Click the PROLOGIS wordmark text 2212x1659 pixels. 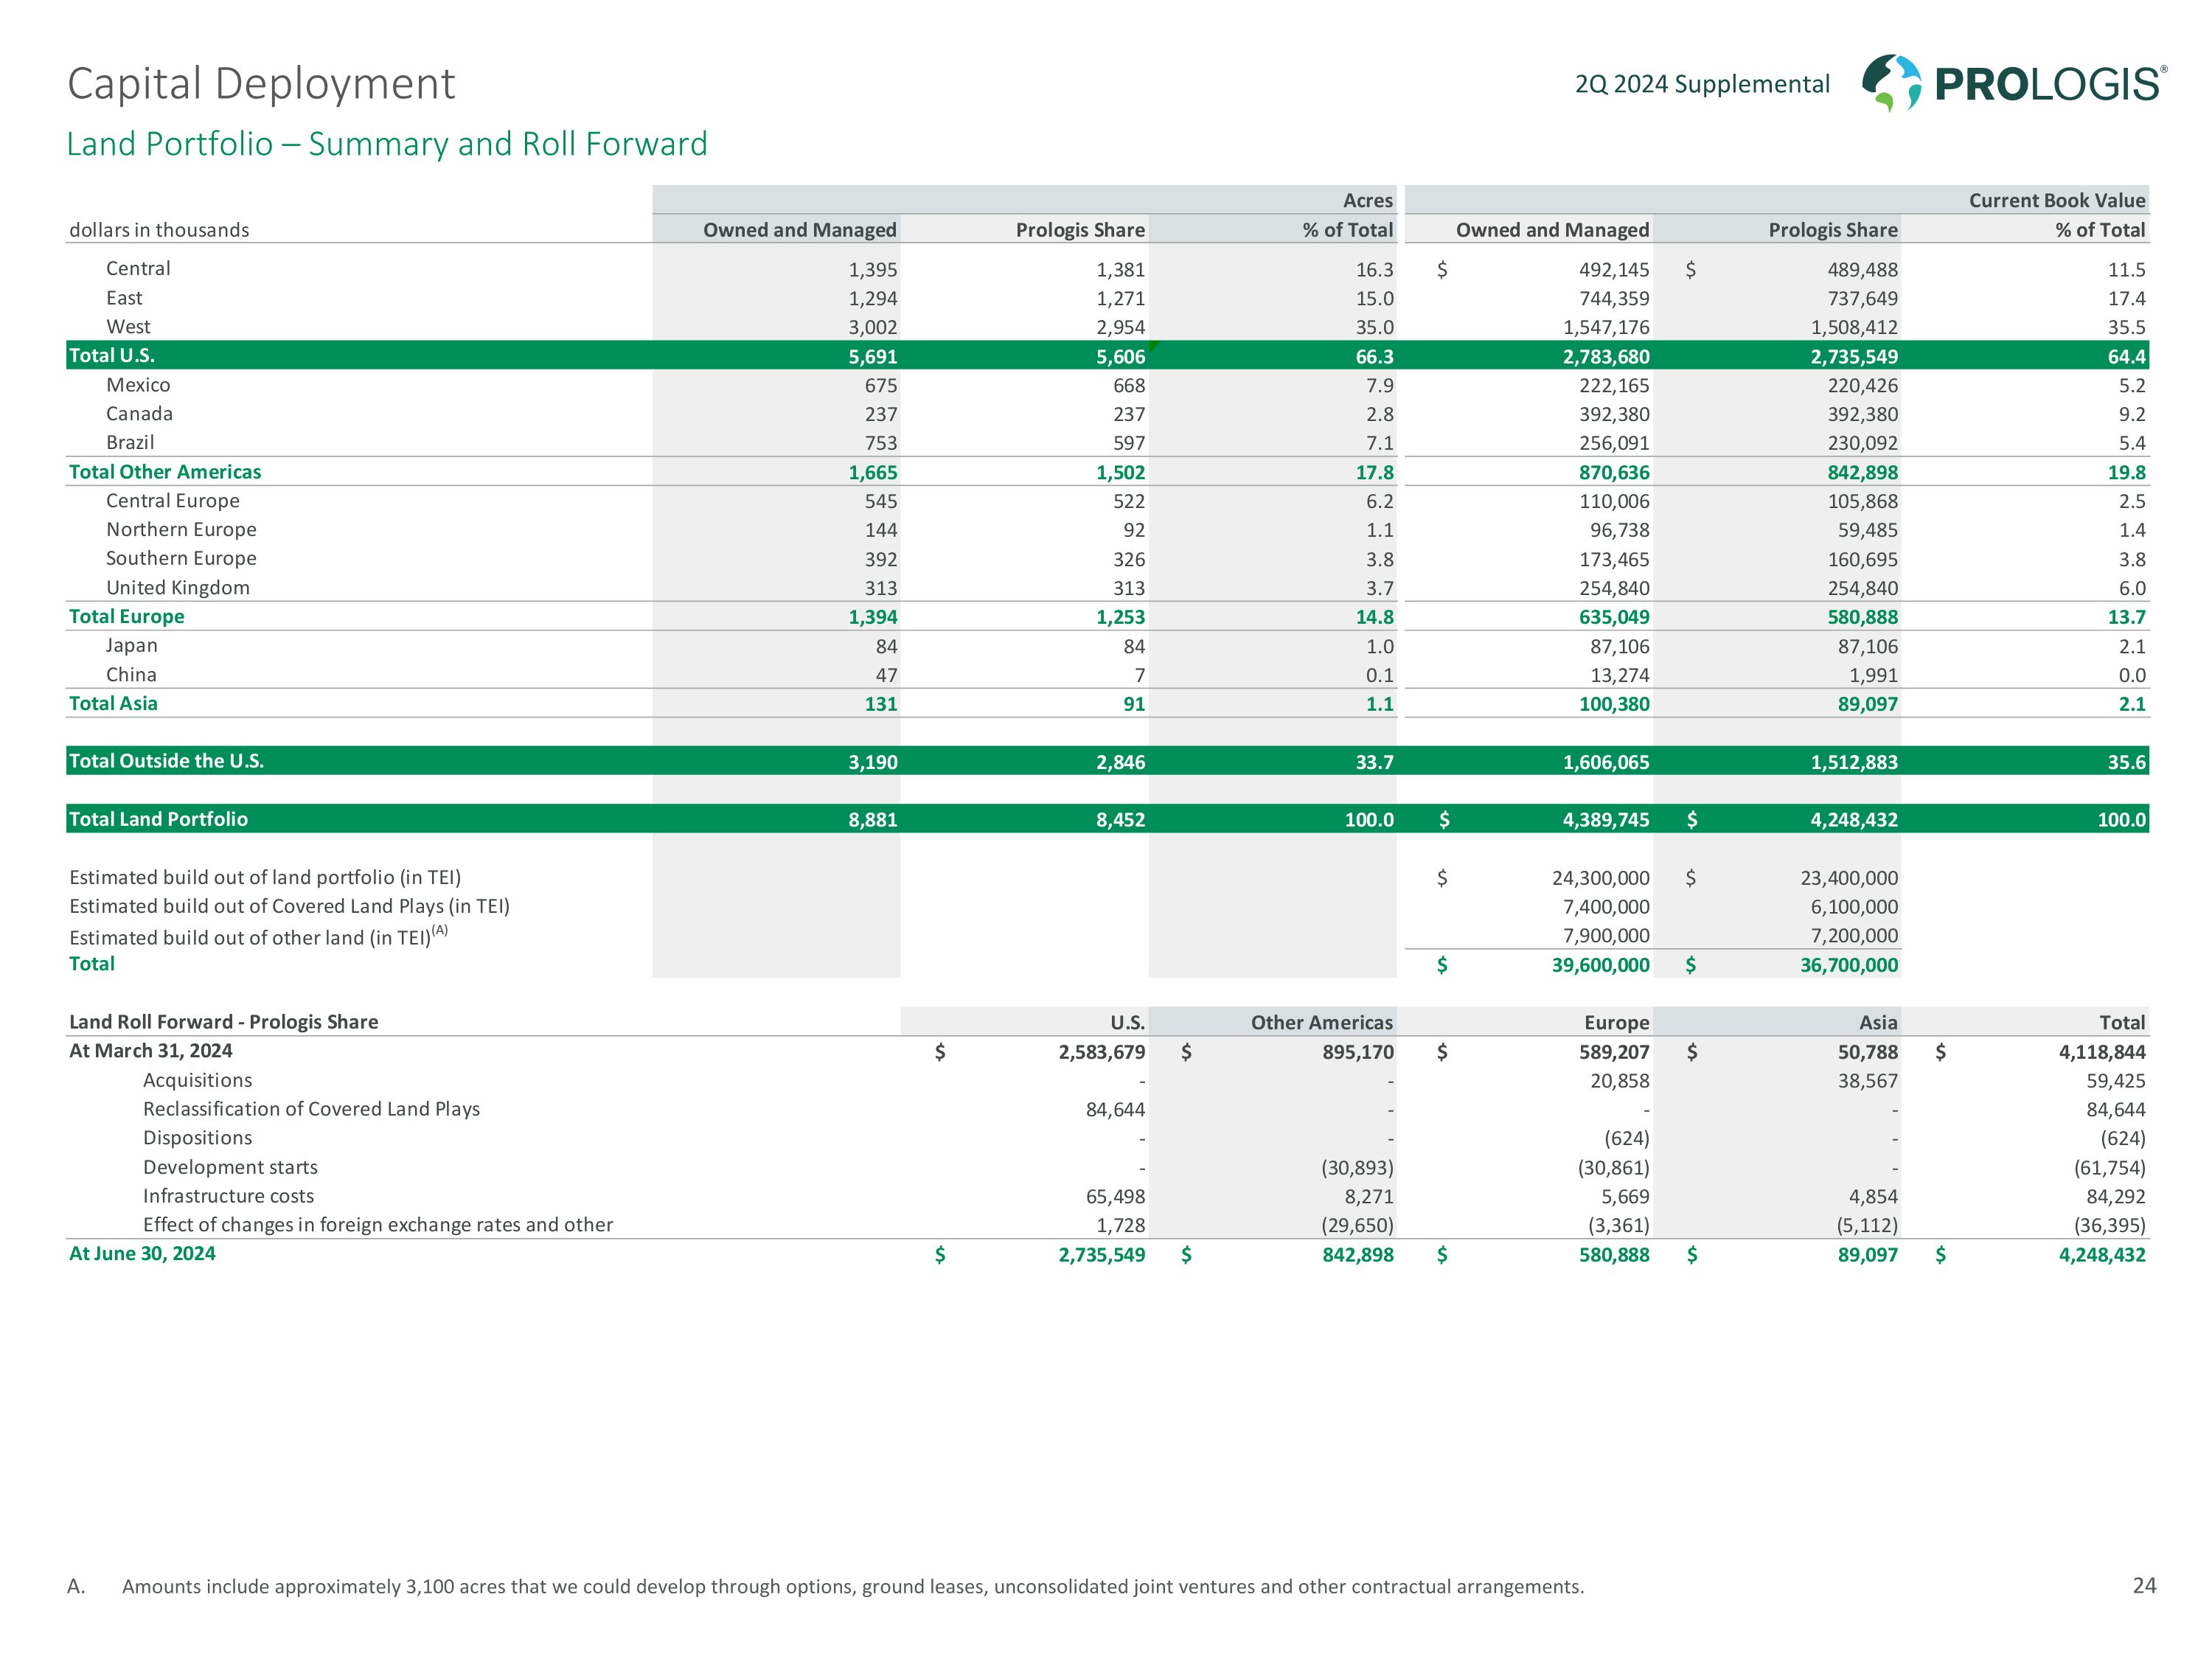pos(2049,85)
